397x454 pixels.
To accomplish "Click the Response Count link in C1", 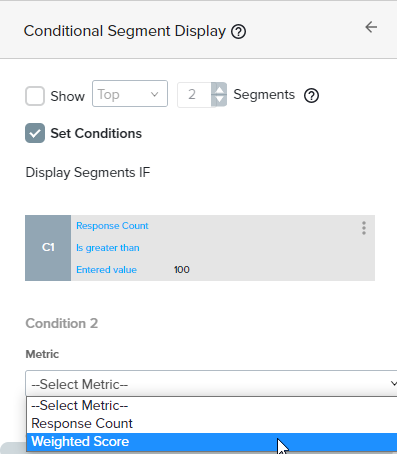I will click(x=112, y=226).
